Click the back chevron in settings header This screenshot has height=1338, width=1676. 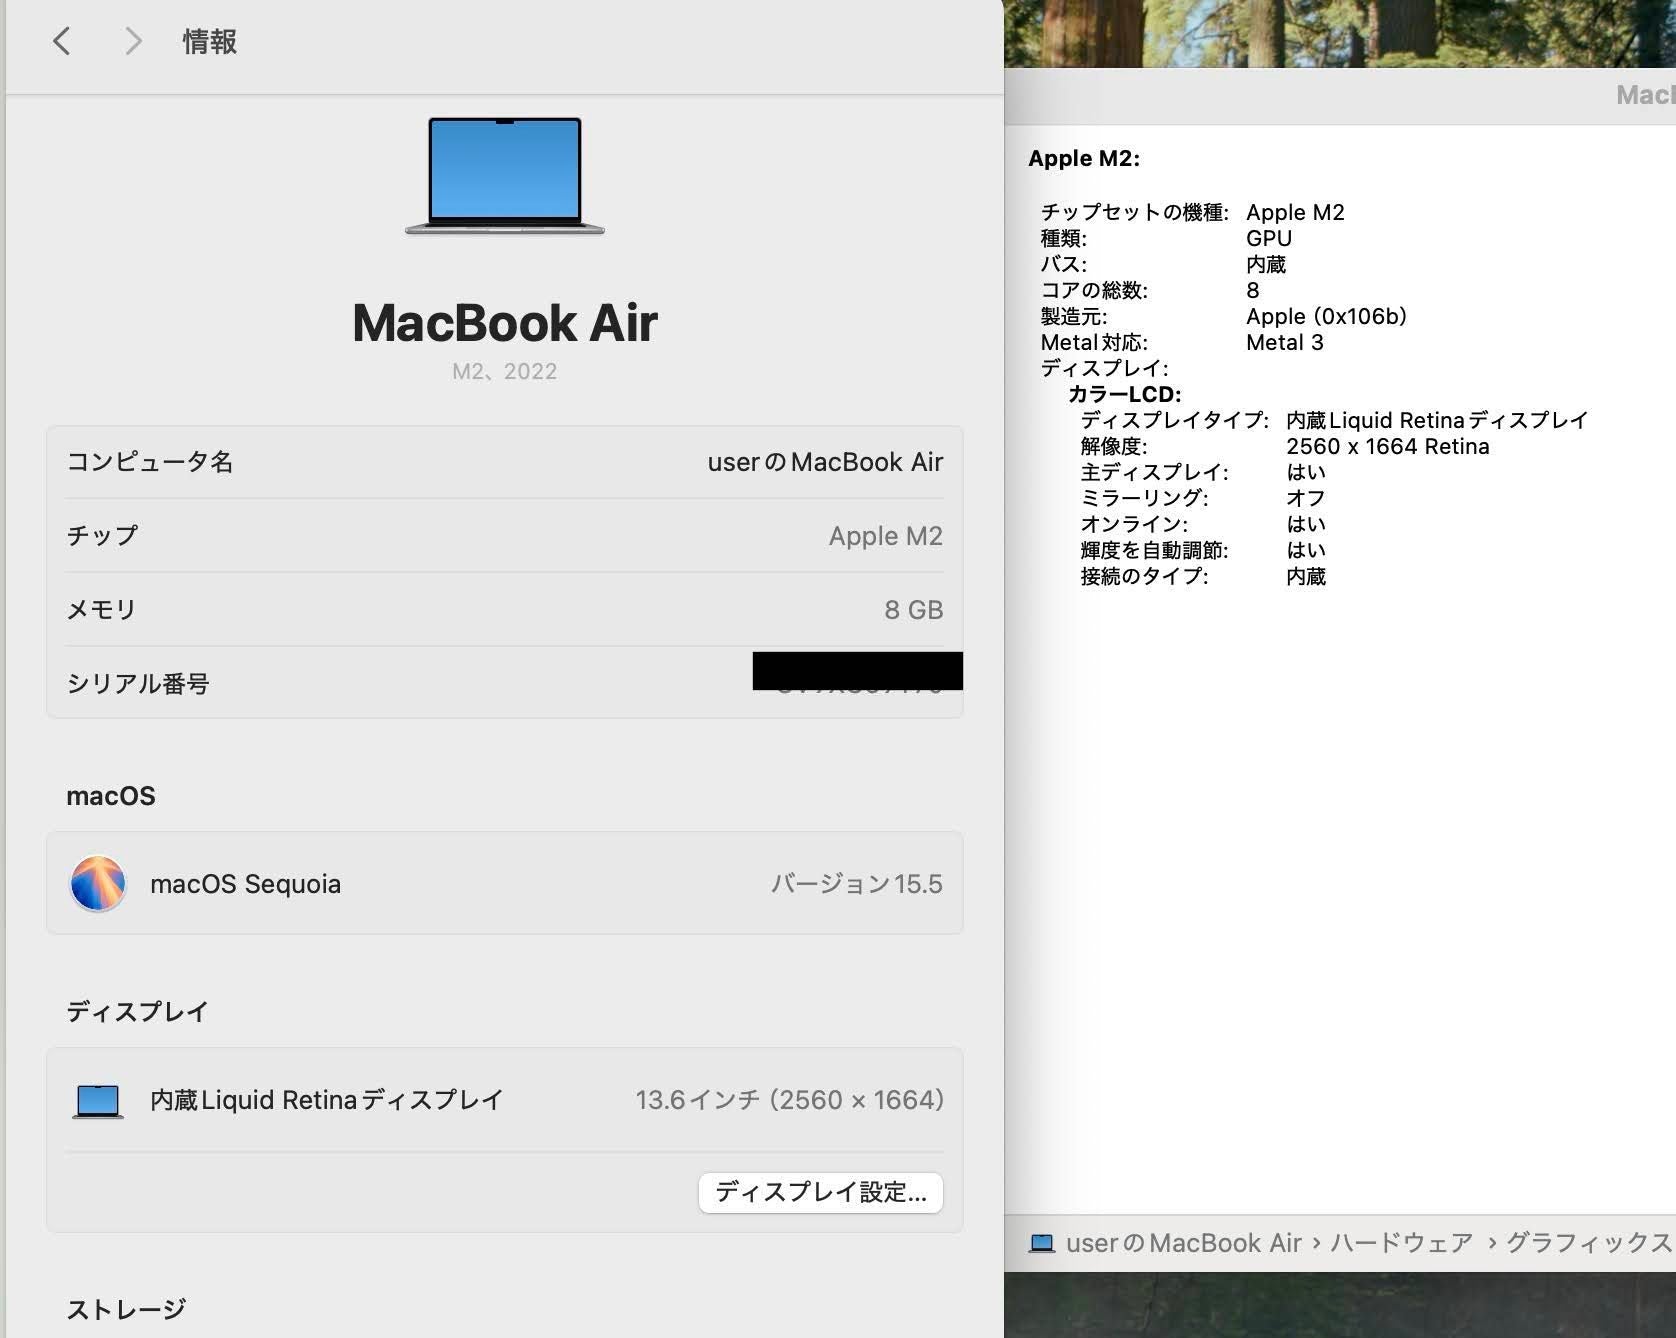62,41
